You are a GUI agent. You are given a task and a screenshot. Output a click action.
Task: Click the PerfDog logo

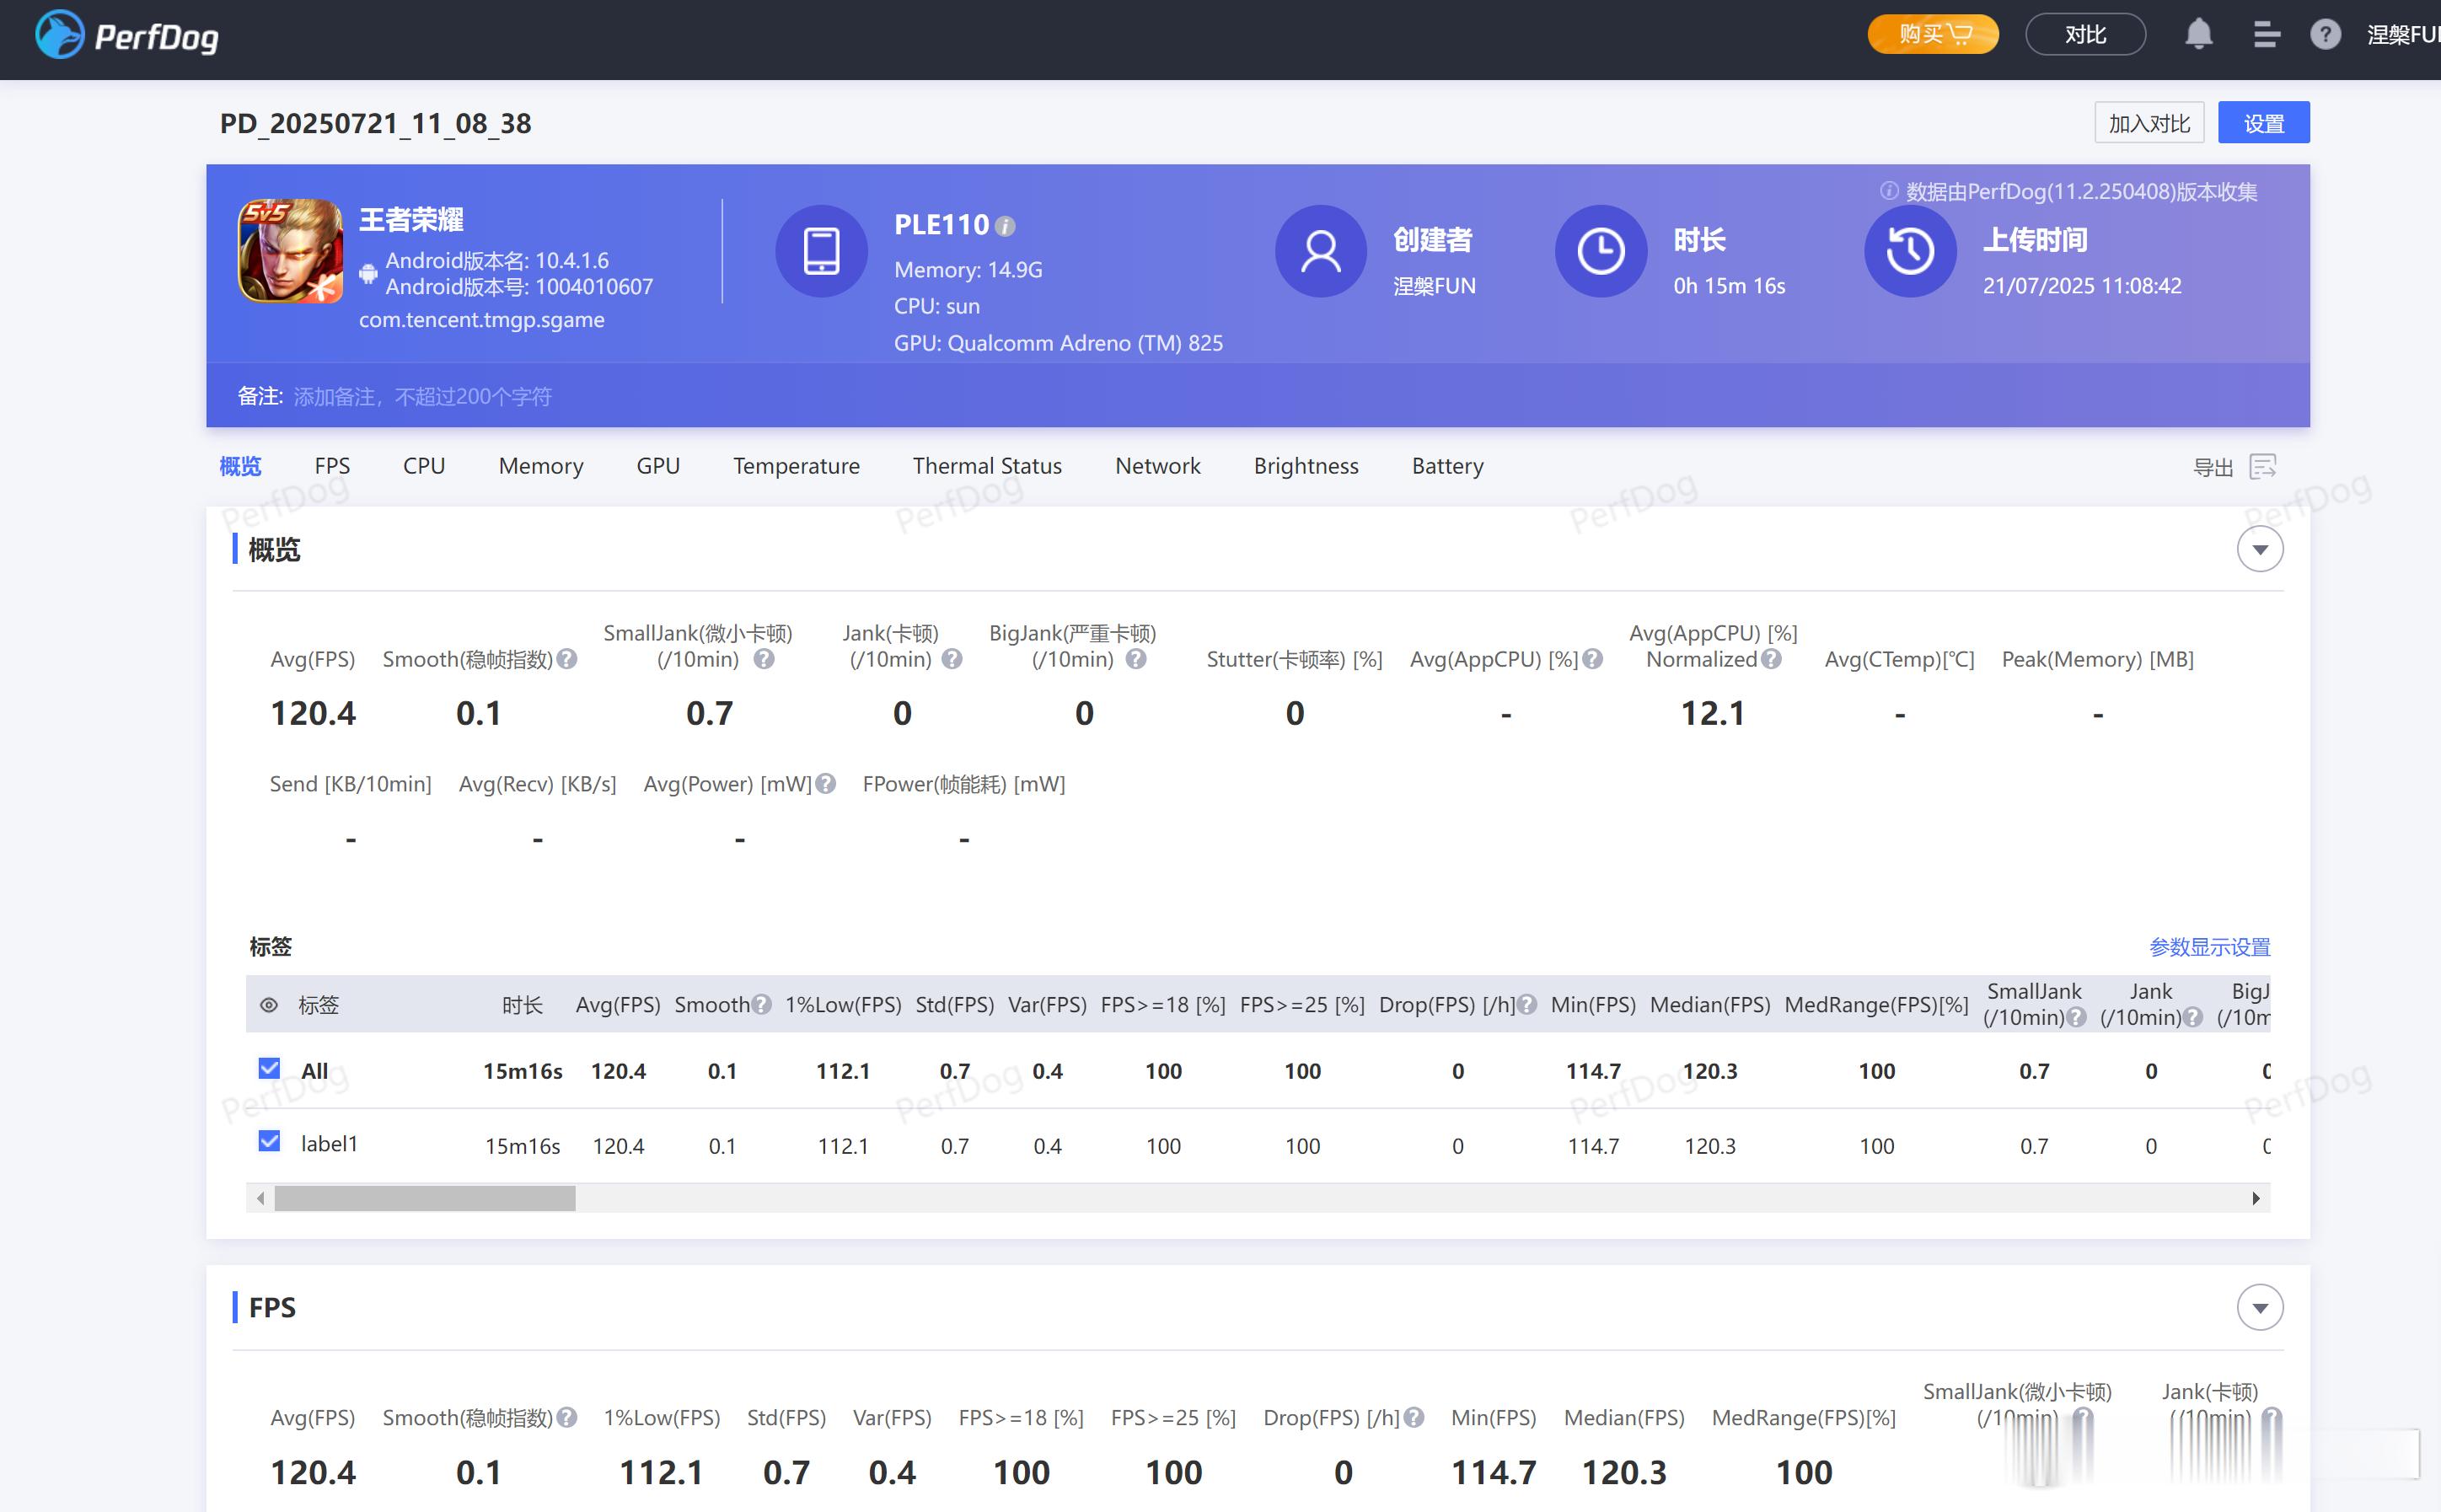click(127, 36)
